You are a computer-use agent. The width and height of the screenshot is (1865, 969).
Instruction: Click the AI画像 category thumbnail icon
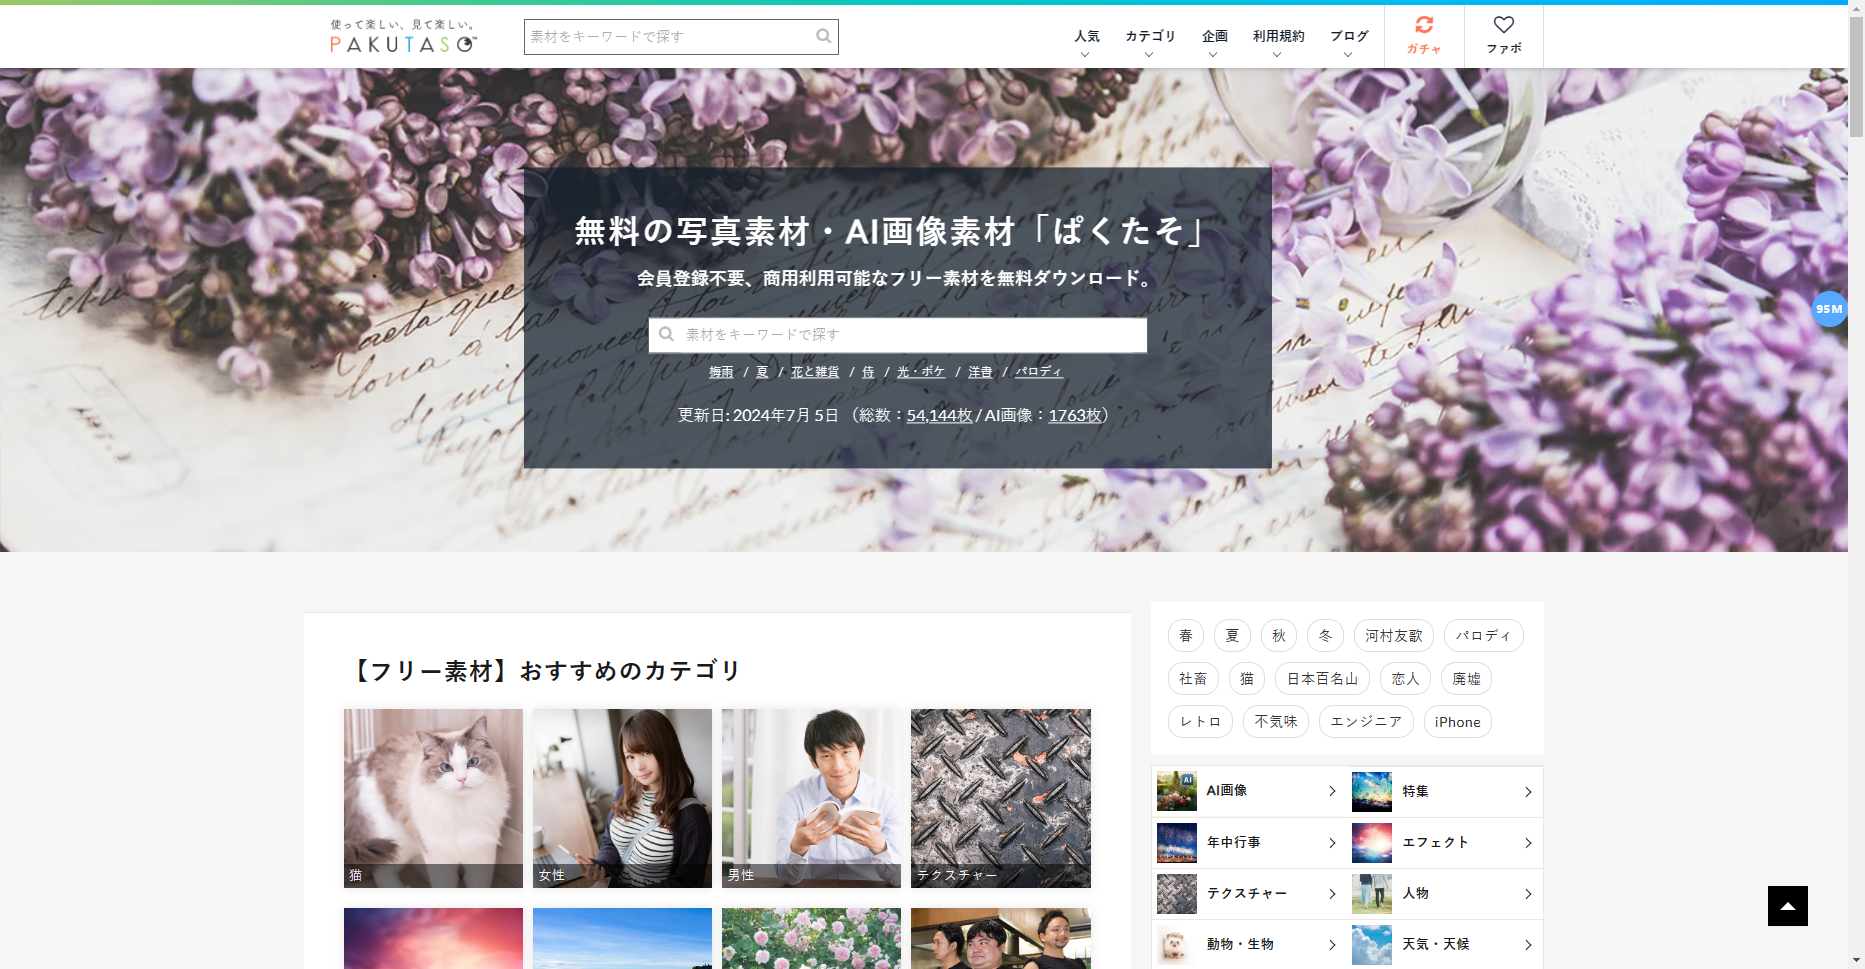coord(1177,791)
